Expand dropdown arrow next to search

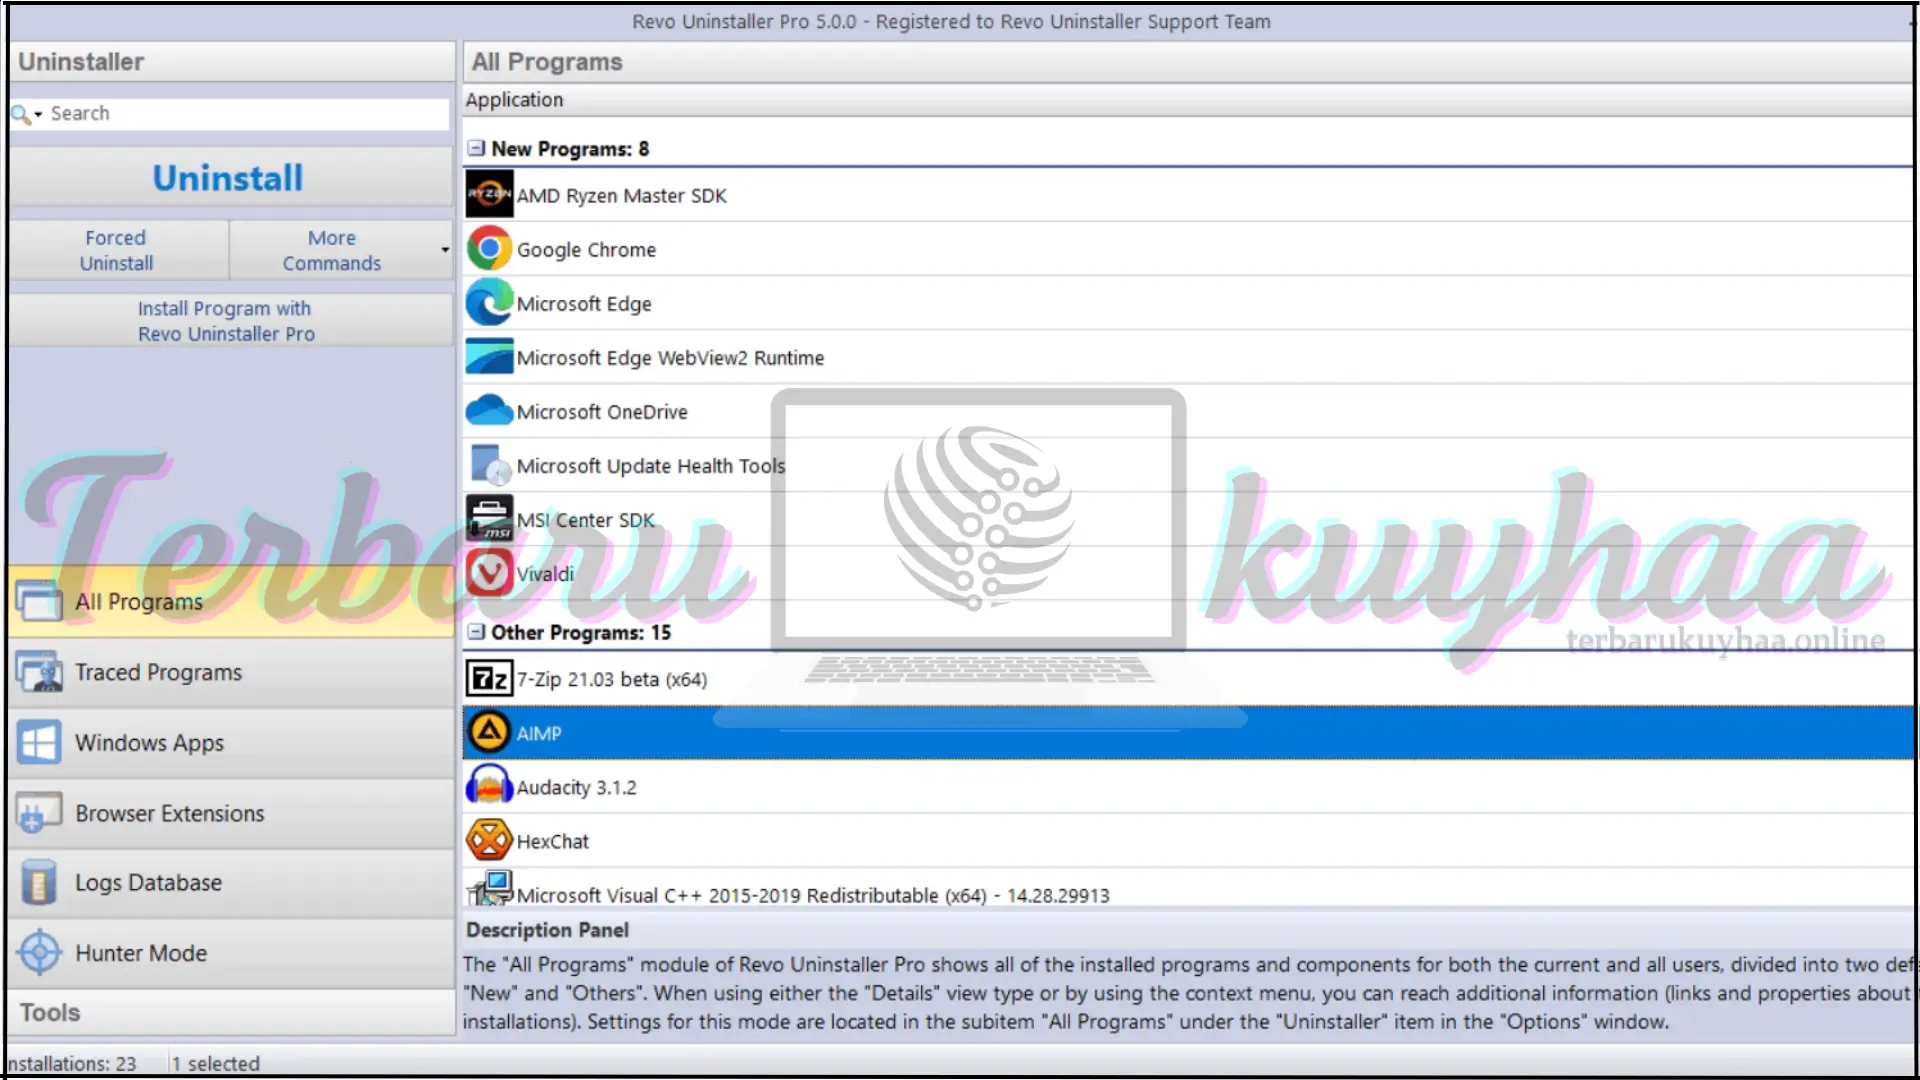(37, 113)
